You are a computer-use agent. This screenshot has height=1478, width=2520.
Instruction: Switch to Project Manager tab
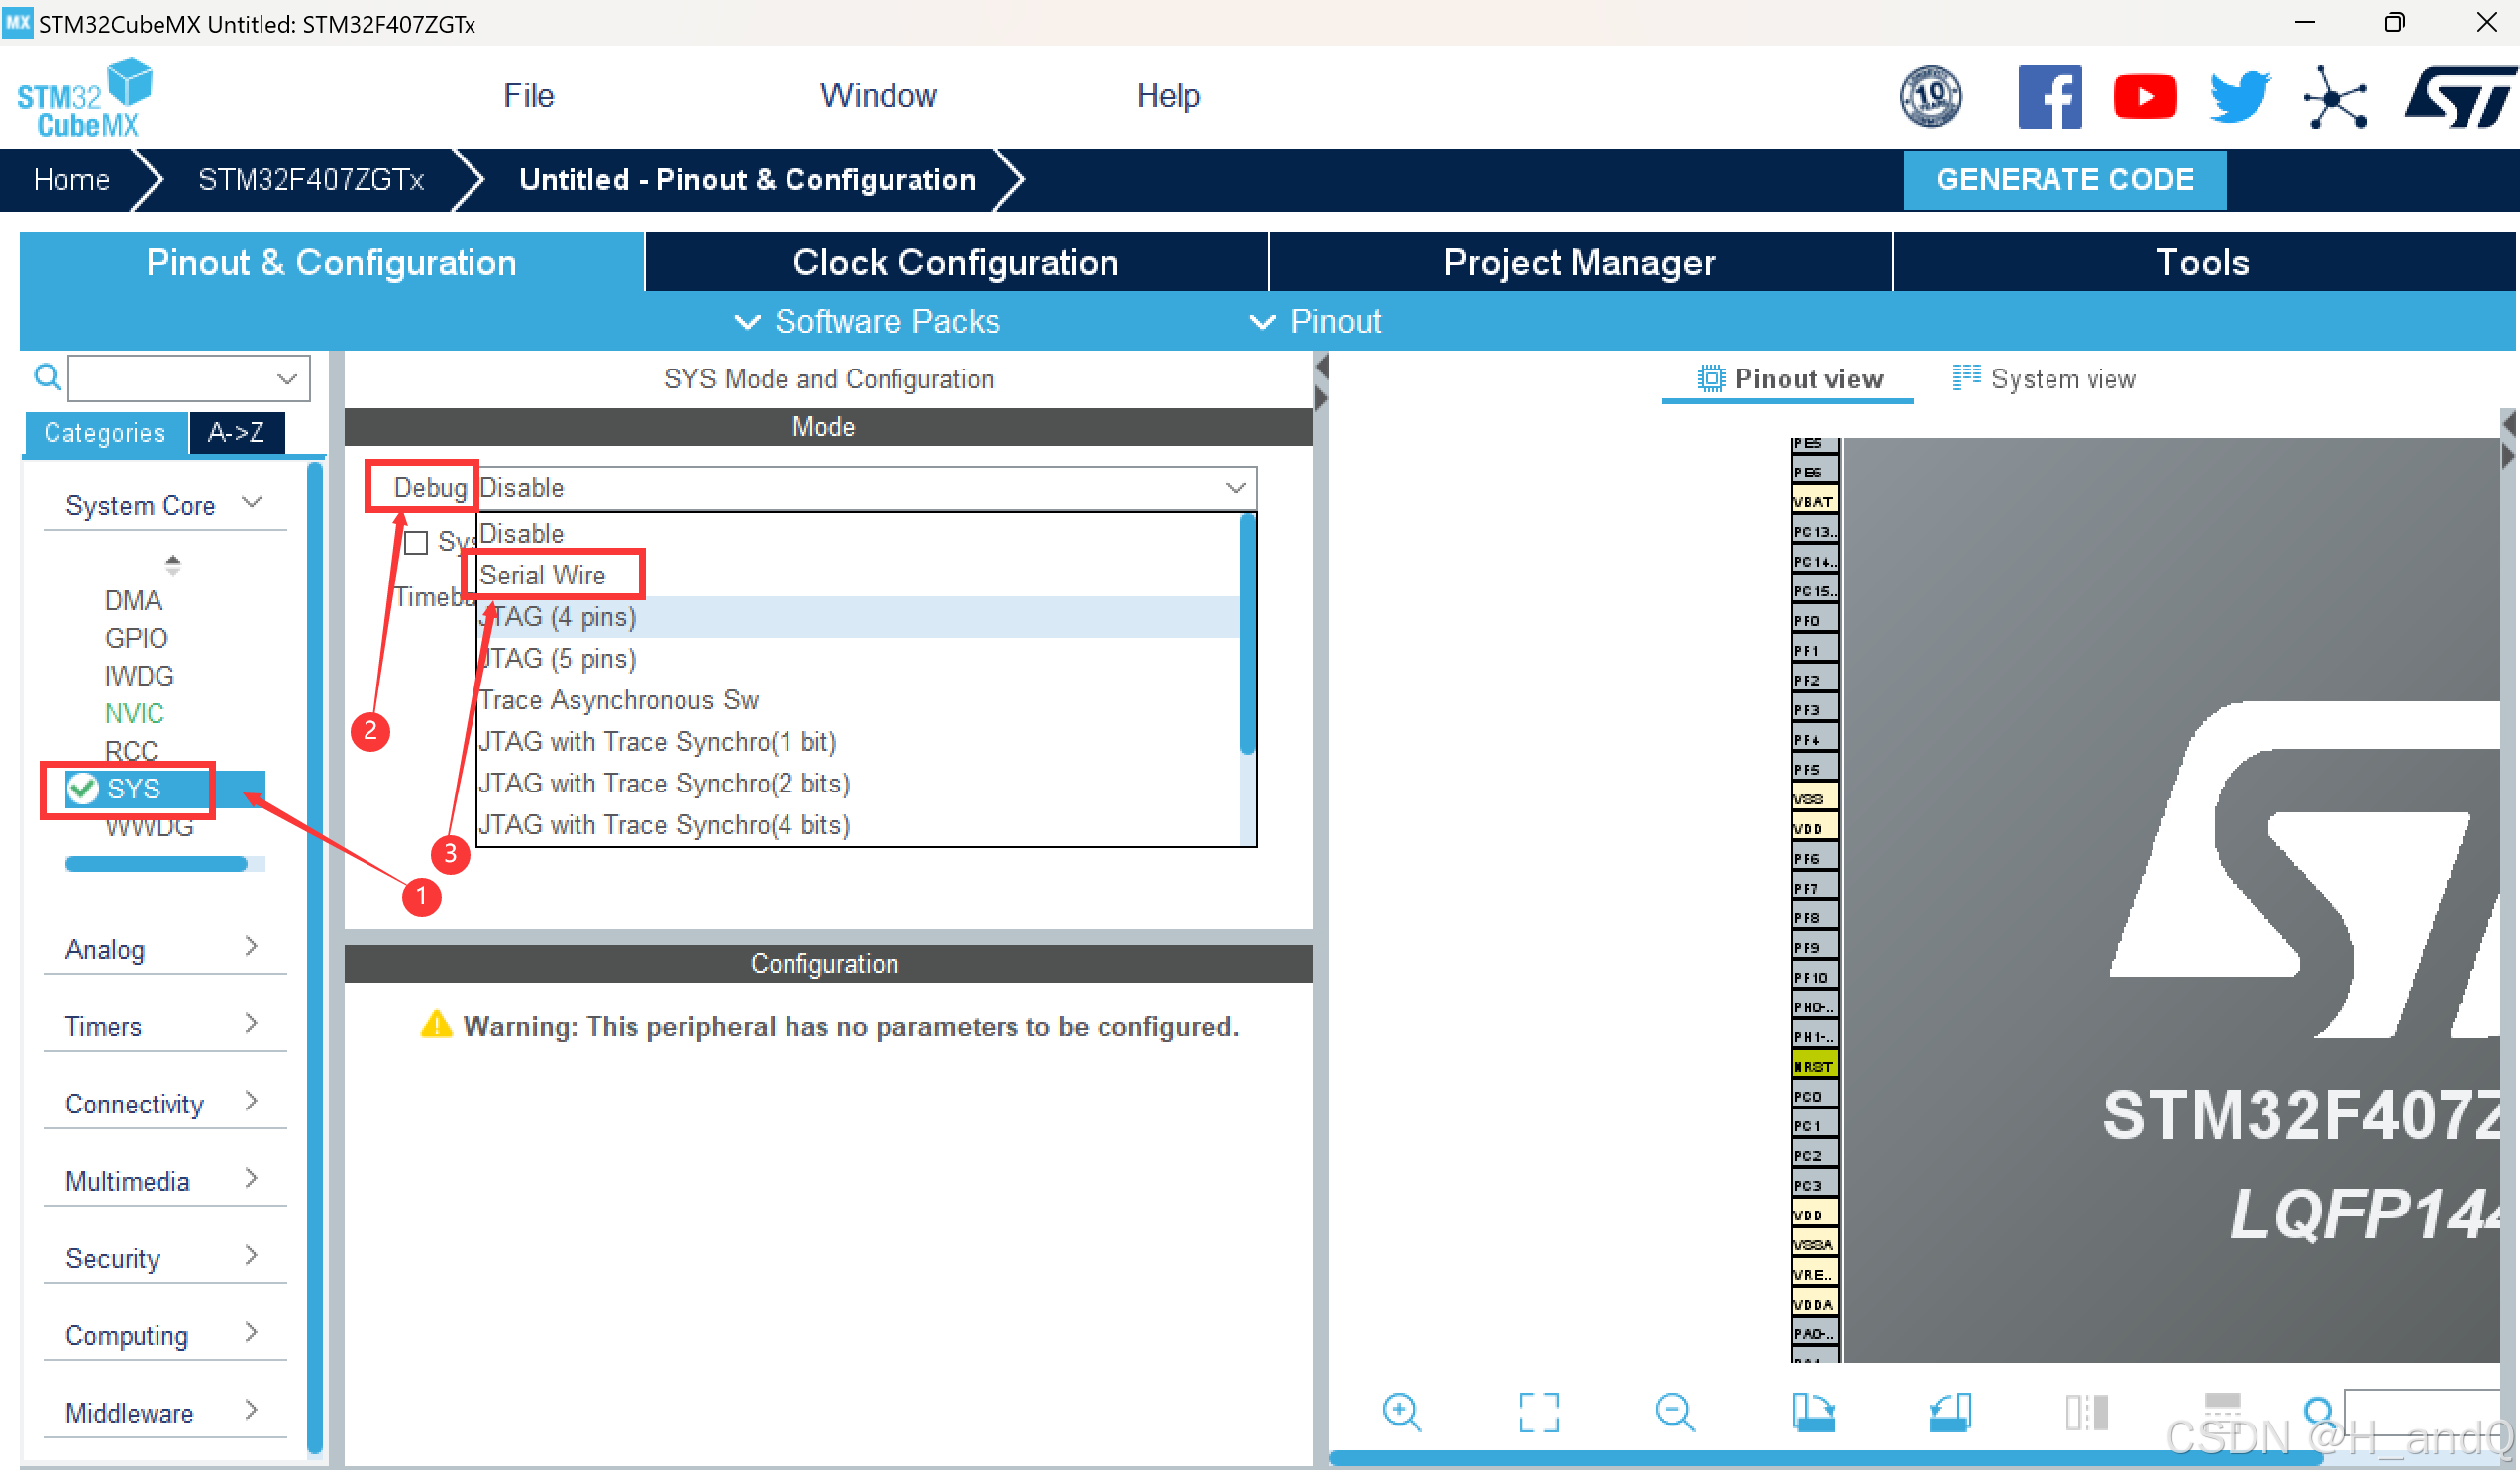coord(1580,262)
